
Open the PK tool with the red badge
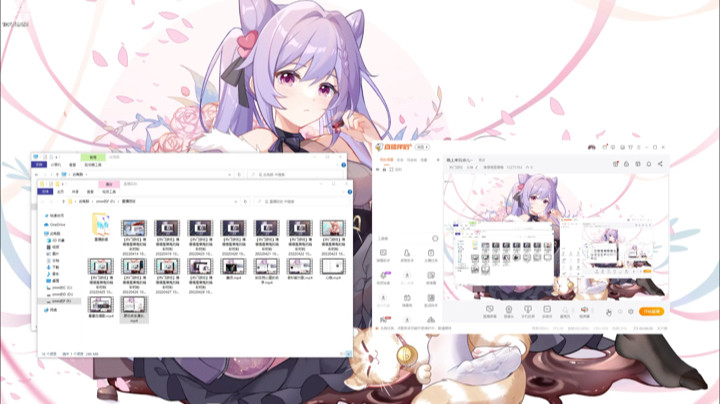[384, 320]
